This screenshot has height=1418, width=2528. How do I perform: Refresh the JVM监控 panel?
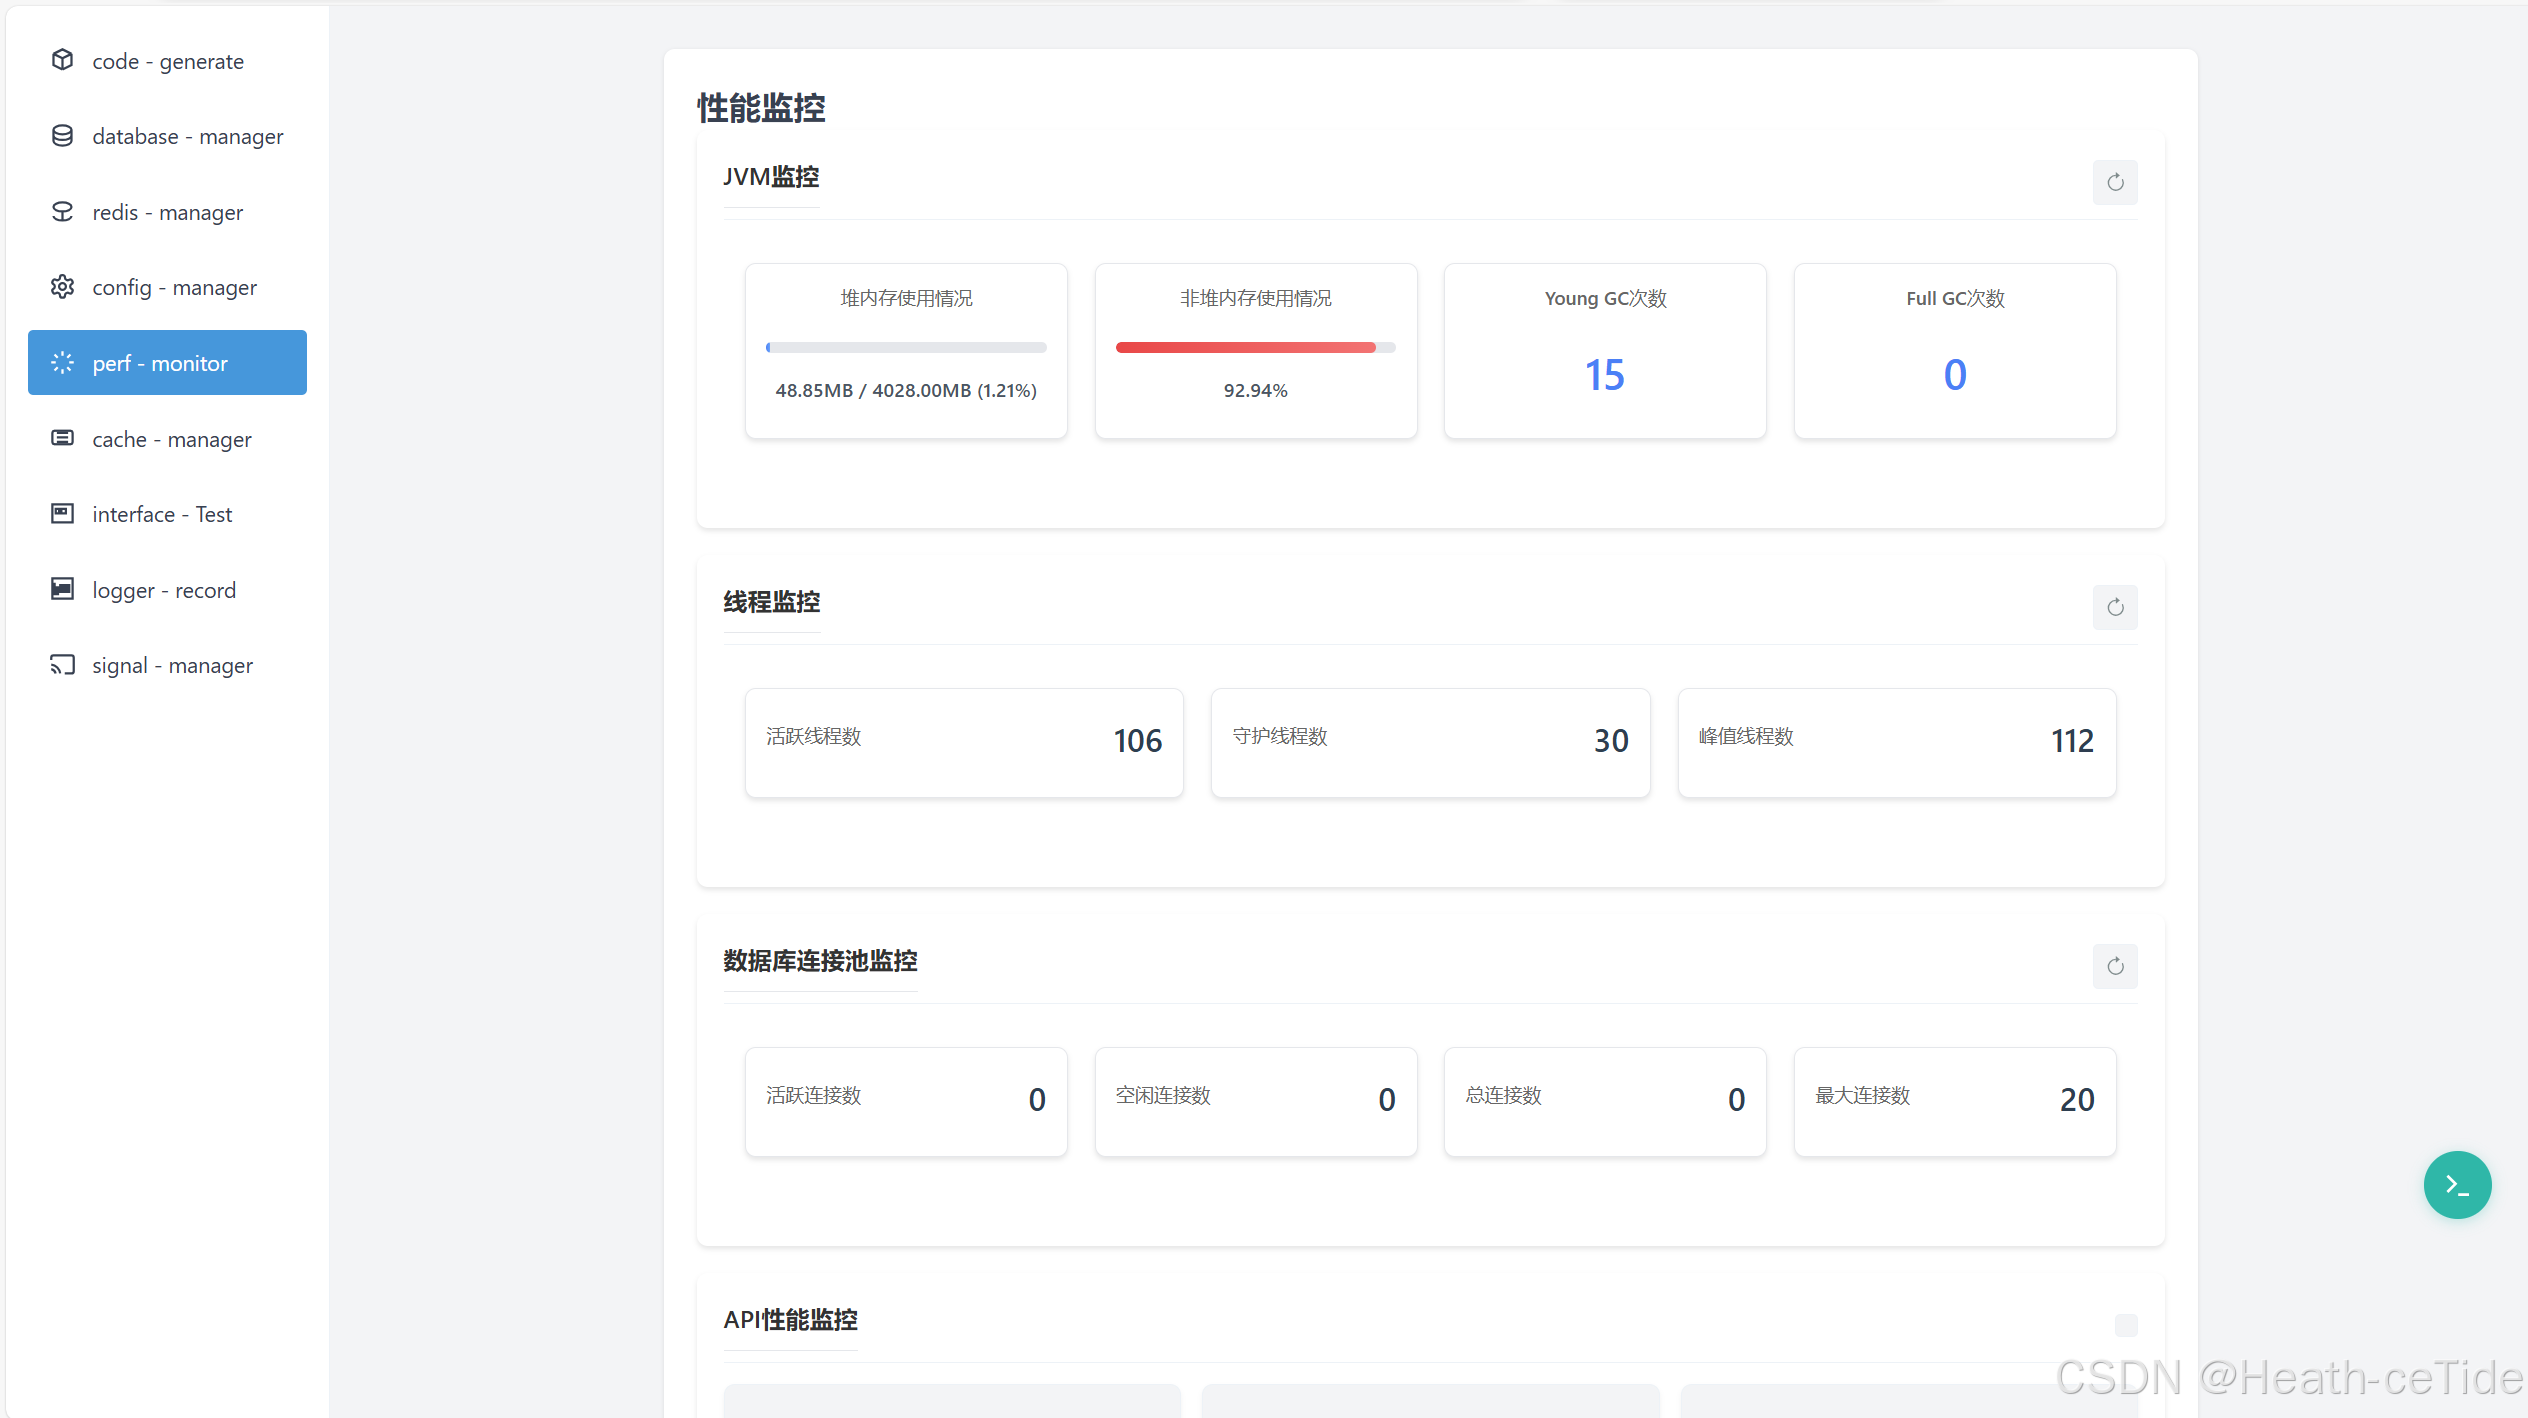pyautogui.click(x=2114, y=182)
